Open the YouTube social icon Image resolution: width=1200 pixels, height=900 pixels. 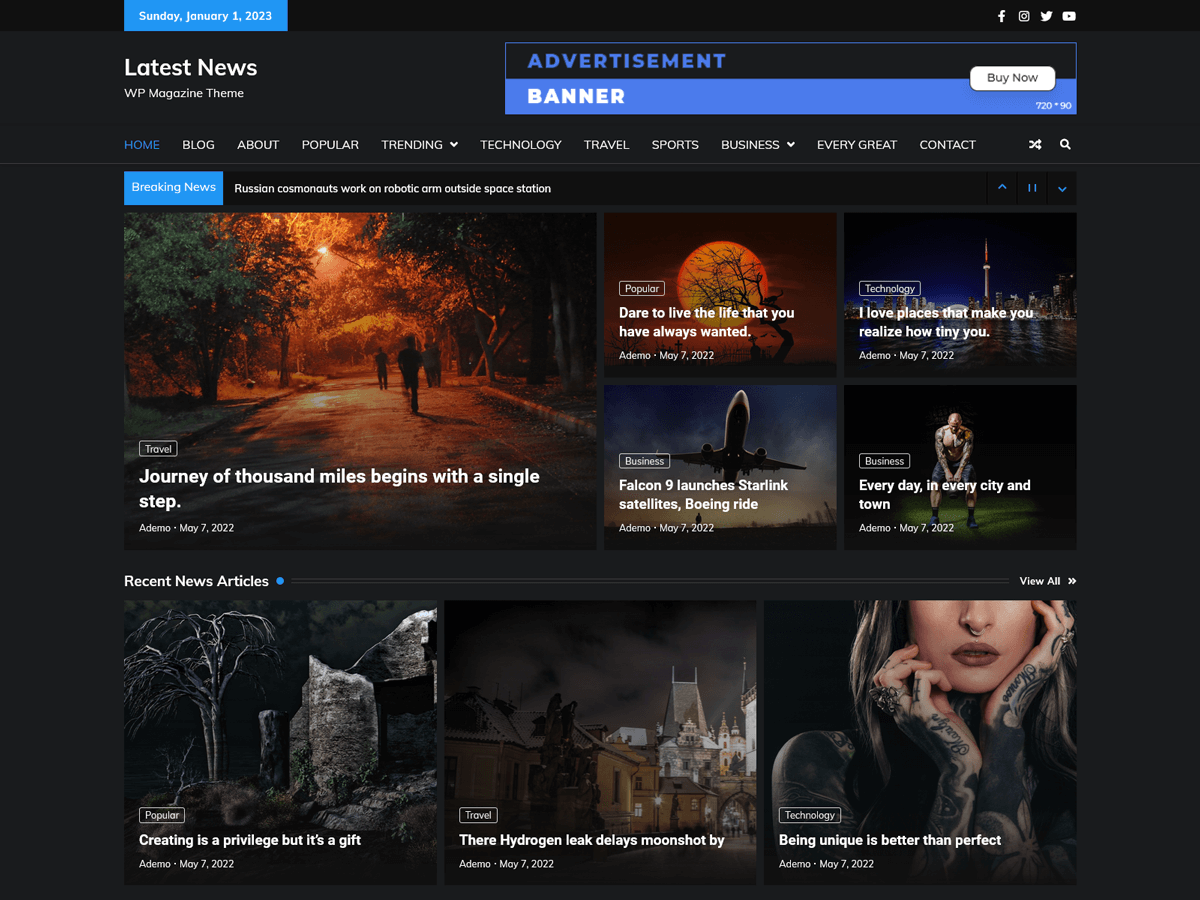1069,16
